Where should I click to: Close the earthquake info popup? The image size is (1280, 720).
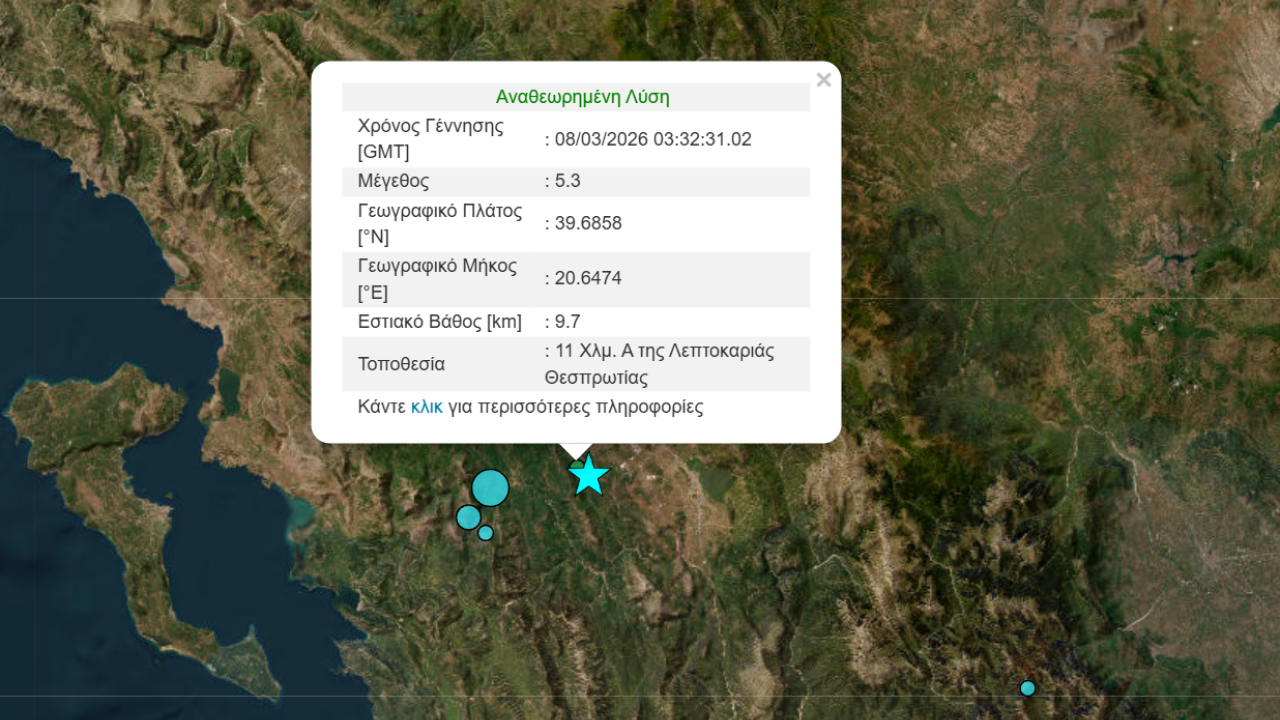pos(823,80)
